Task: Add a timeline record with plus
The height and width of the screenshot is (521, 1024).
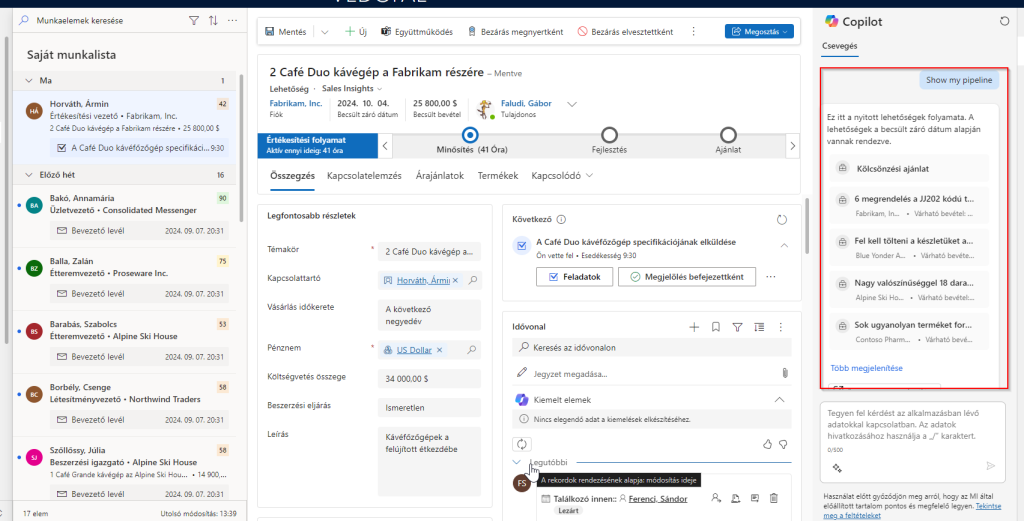Action: click(694, 327)
